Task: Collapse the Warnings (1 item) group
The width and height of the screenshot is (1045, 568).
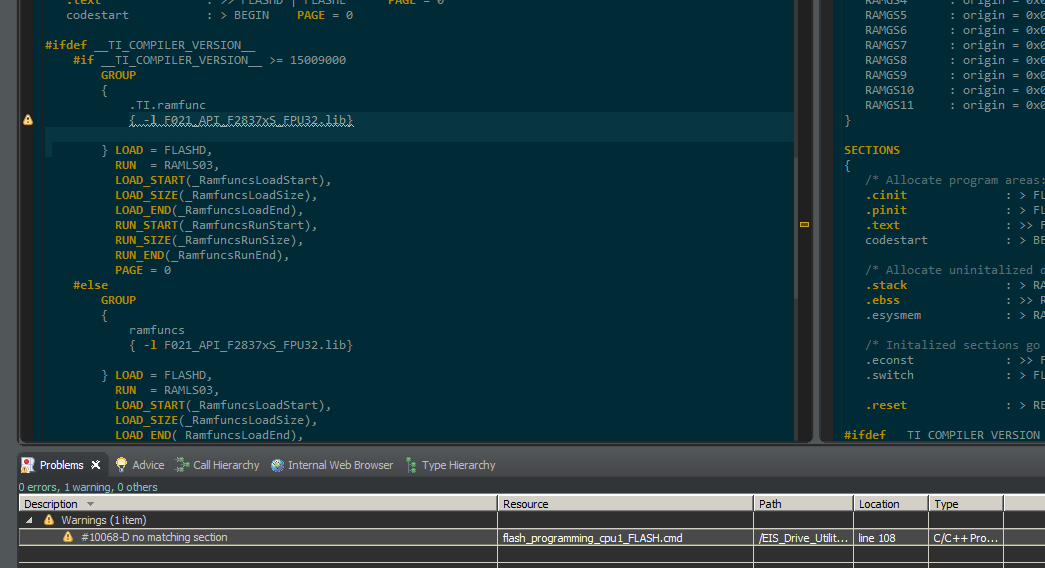Action: point(29,520)
